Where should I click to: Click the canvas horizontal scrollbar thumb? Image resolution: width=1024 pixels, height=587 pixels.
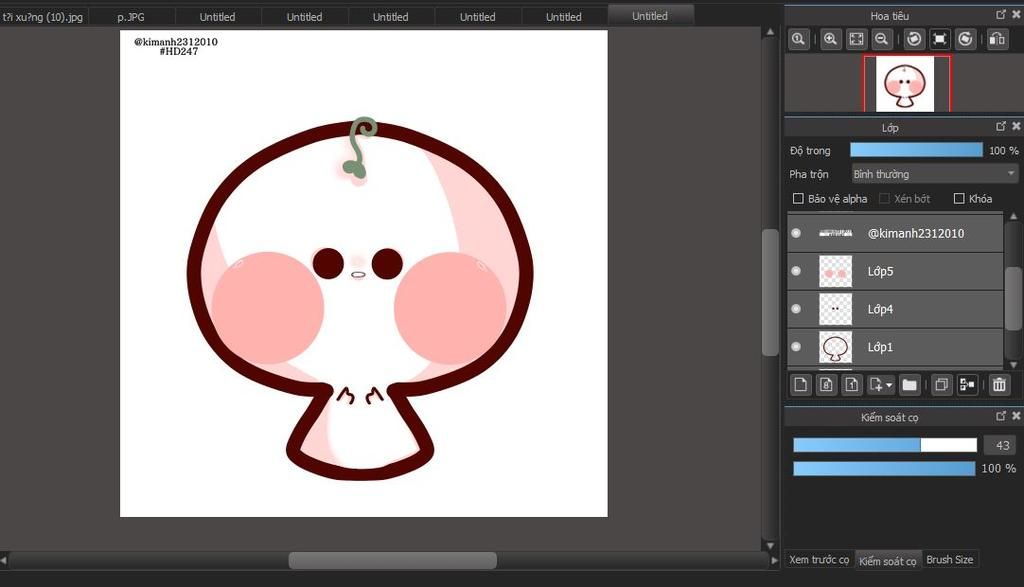pyautogui.click(x=392, y=560)
